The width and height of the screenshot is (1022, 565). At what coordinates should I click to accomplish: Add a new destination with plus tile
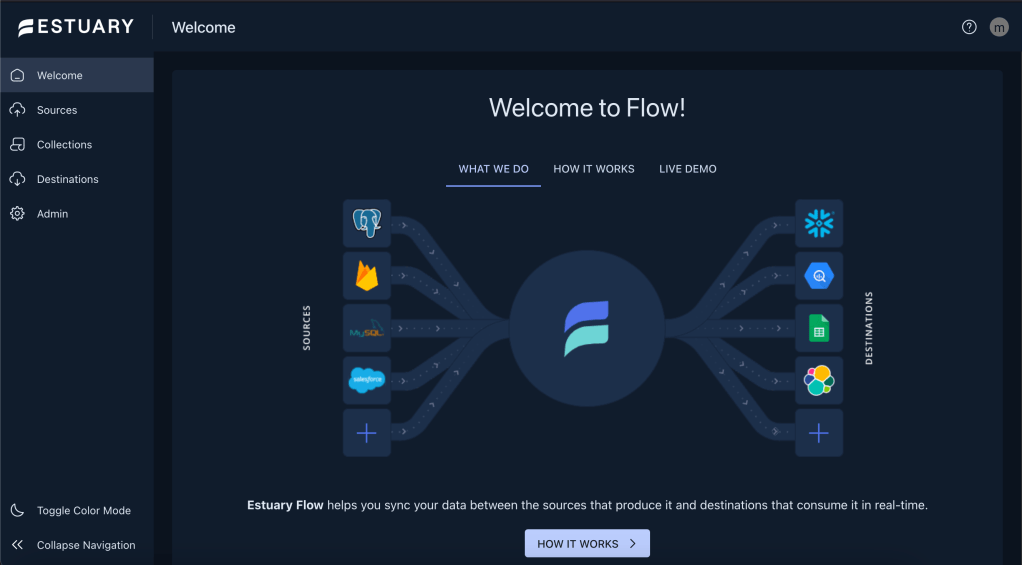point(819,433)
